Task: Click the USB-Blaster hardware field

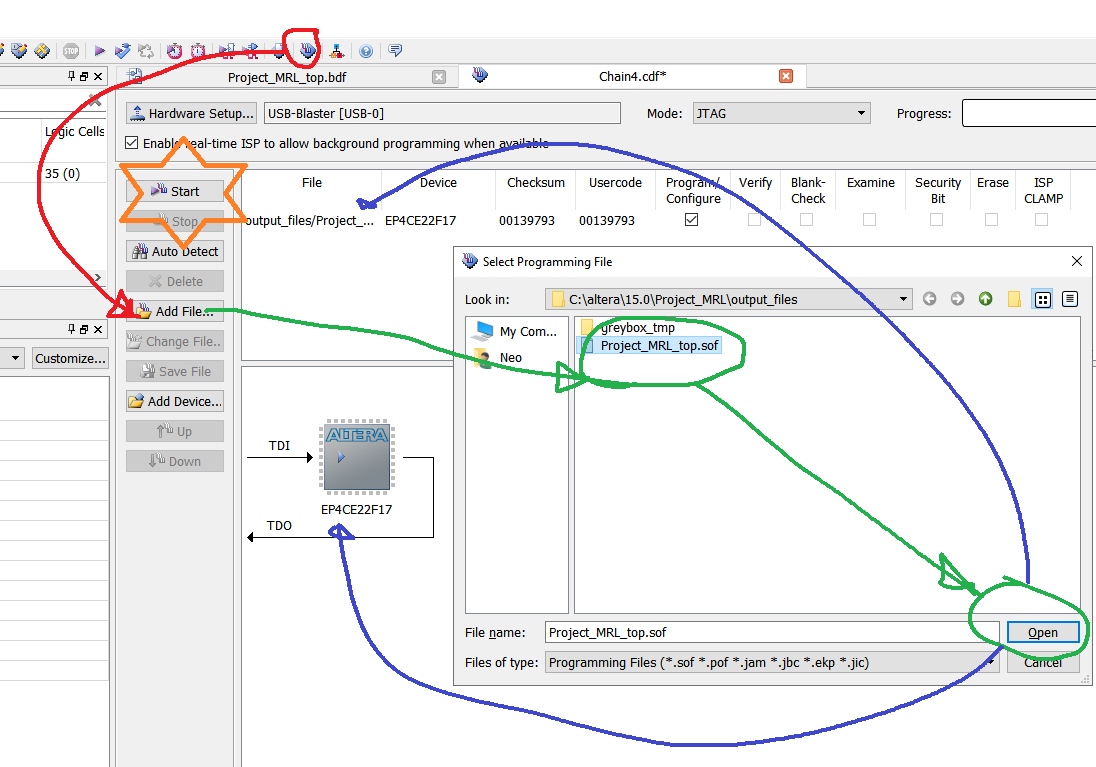Action: 442,113
